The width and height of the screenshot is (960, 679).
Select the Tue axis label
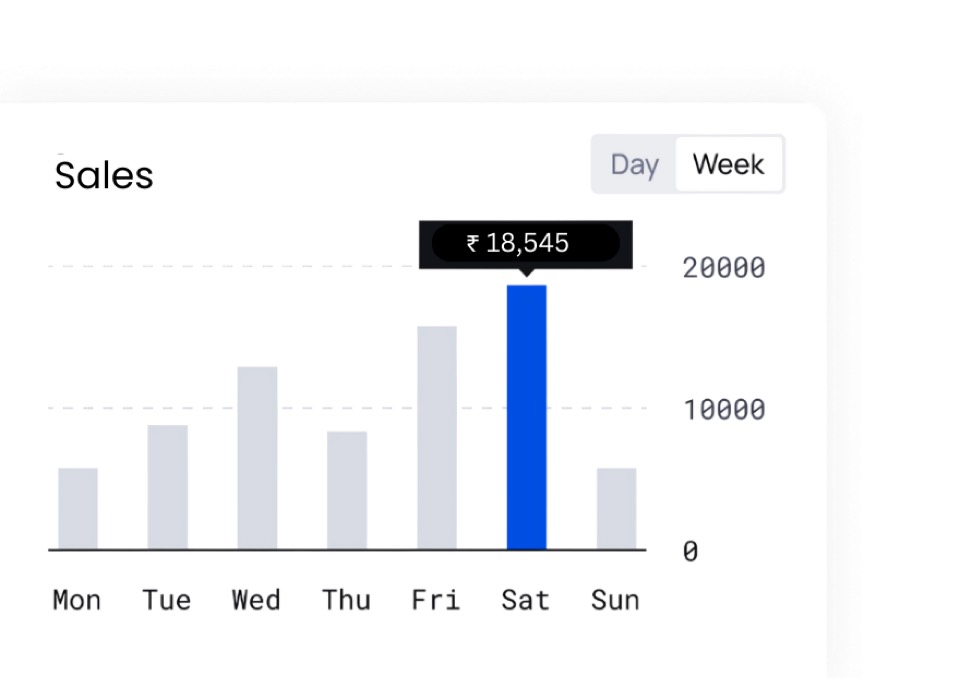(166, 600)
